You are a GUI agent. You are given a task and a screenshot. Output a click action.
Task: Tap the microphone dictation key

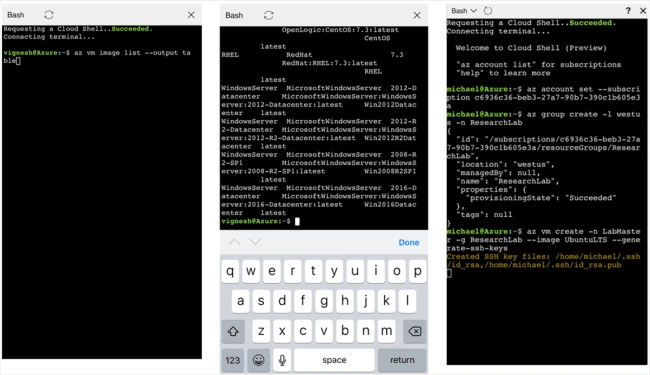(x=282, y=360)
